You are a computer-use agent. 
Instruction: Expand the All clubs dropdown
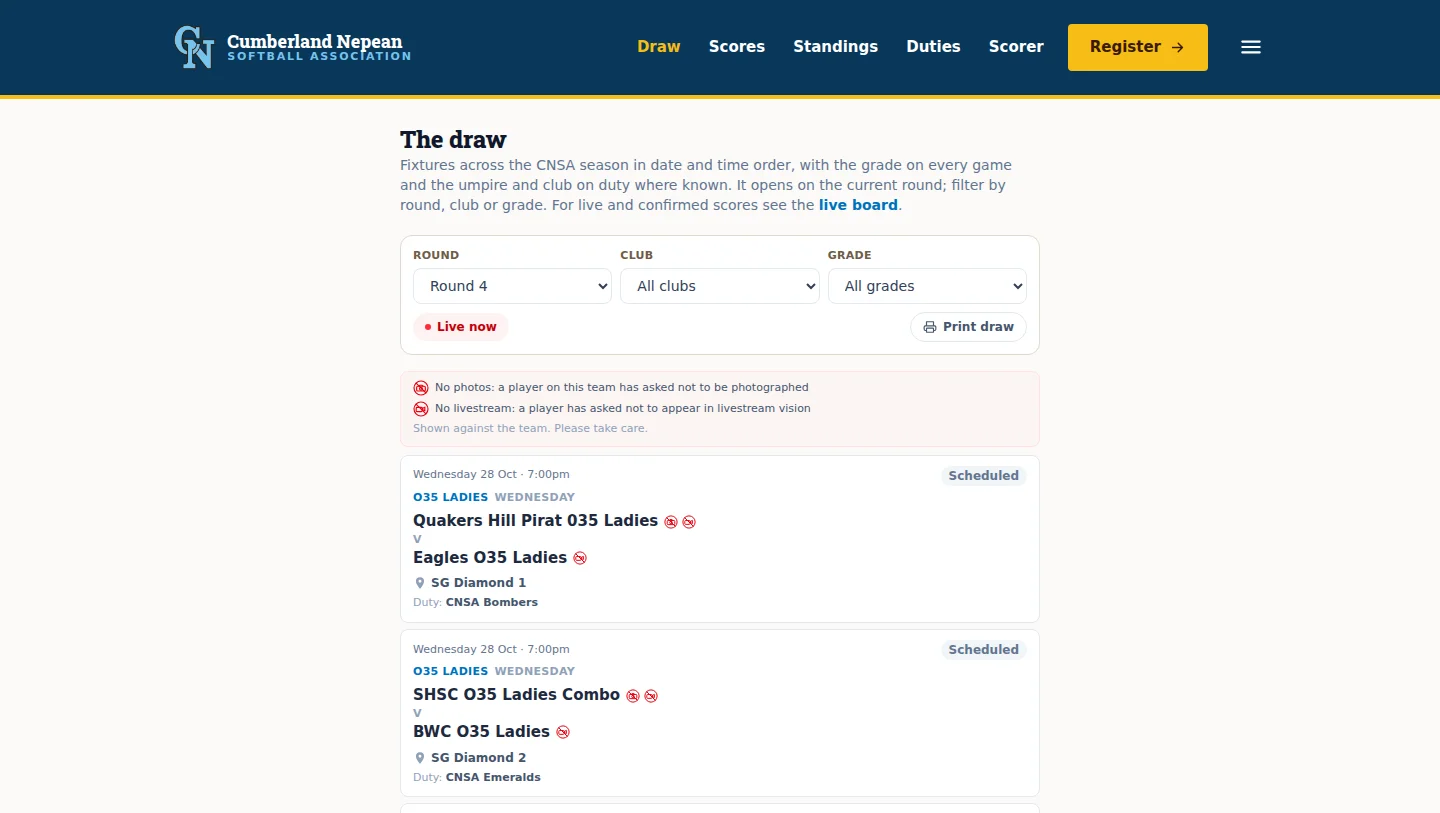click(720, 286)
